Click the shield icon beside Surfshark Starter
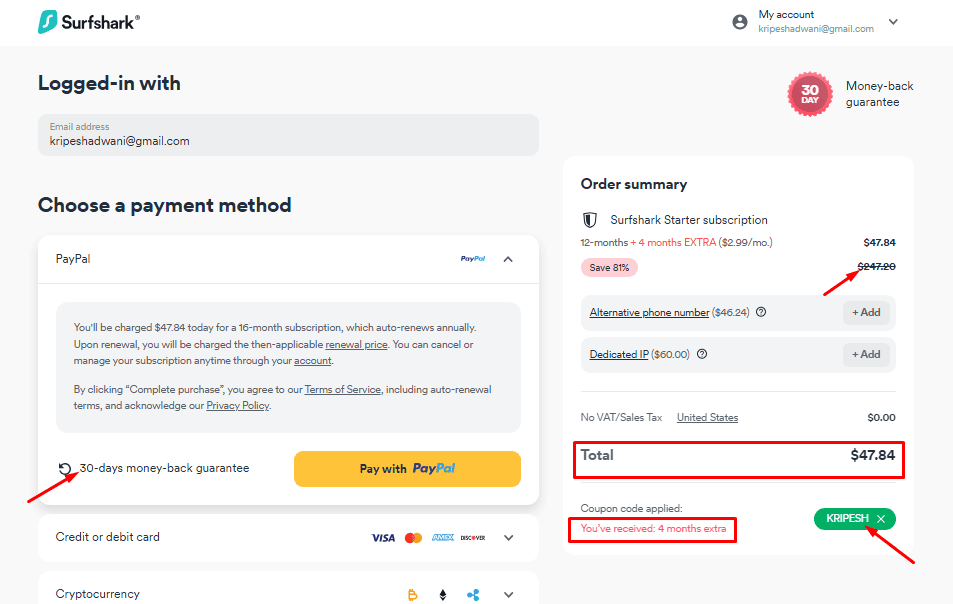953x604 pixels. (590, 220)
